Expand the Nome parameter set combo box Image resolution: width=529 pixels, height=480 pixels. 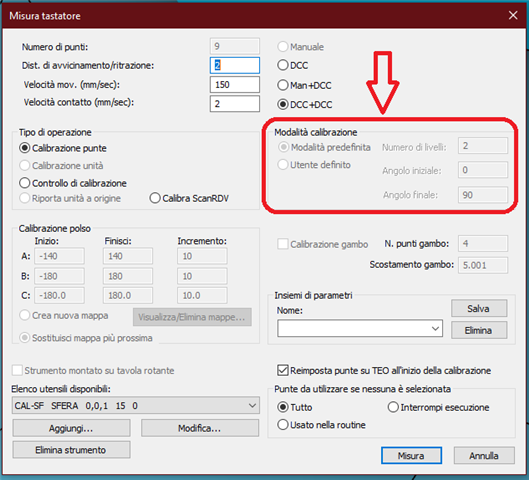tap(360, 328)
